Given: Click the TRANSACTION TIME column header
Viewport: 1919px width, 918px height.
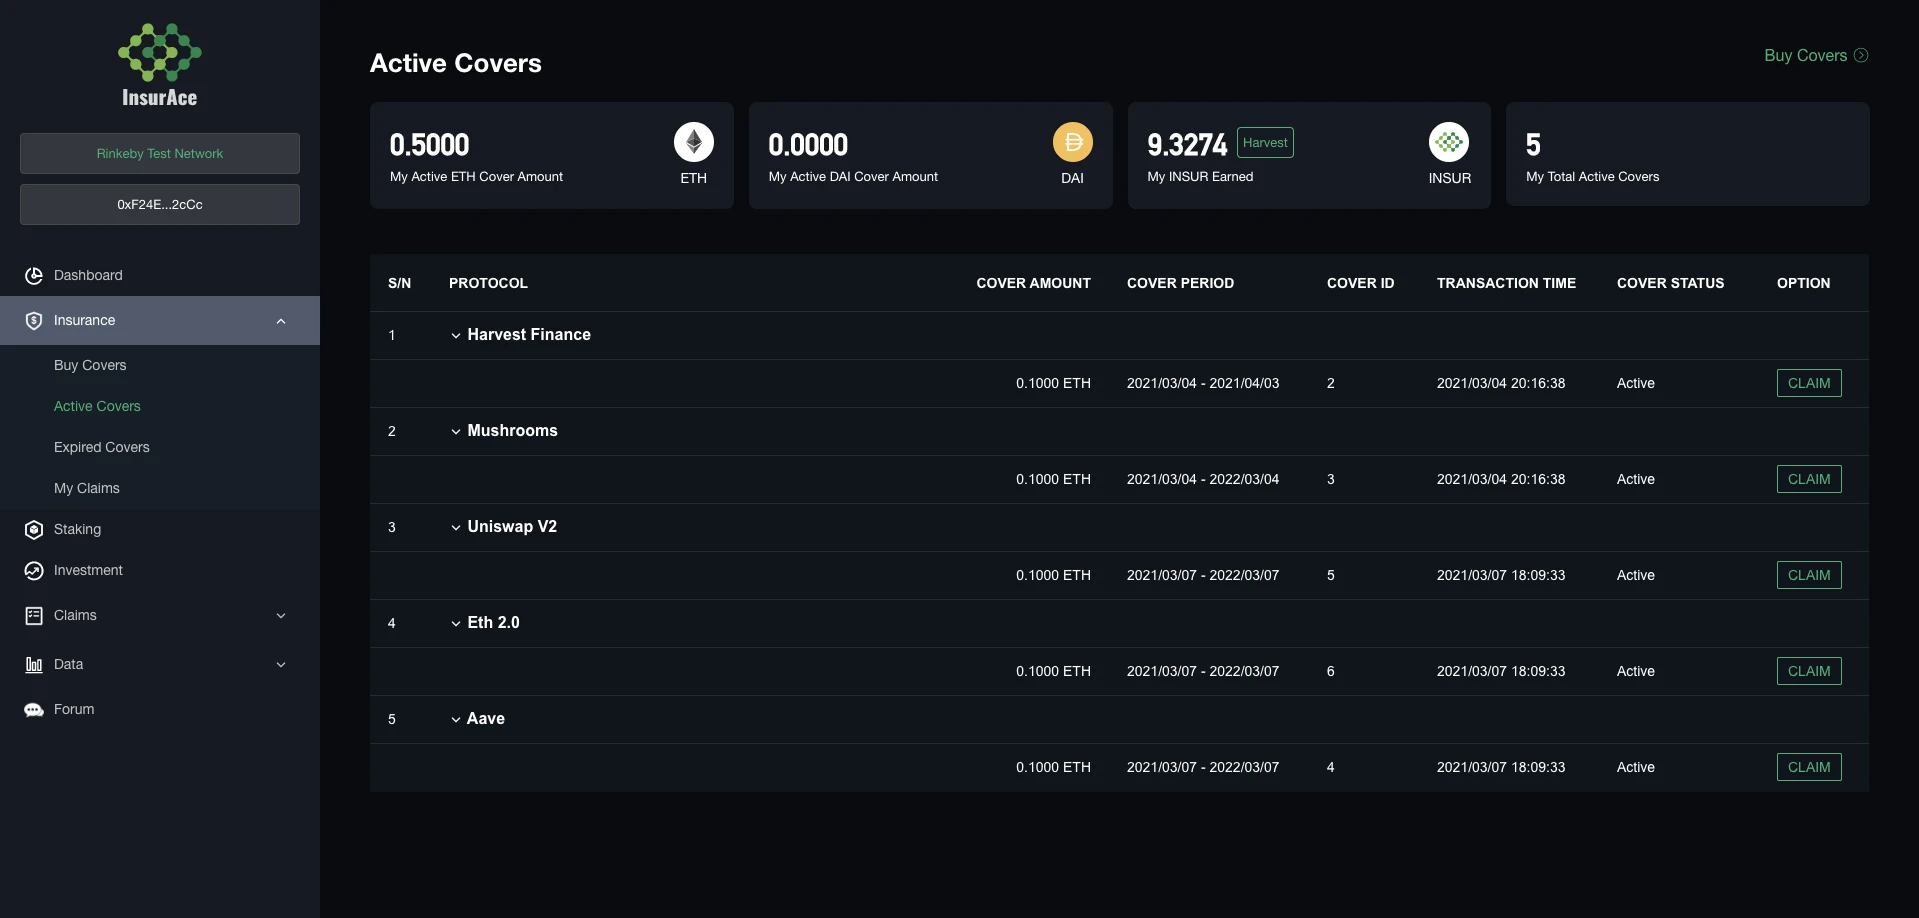Looking at the screenshot, I should point(1506,283).
